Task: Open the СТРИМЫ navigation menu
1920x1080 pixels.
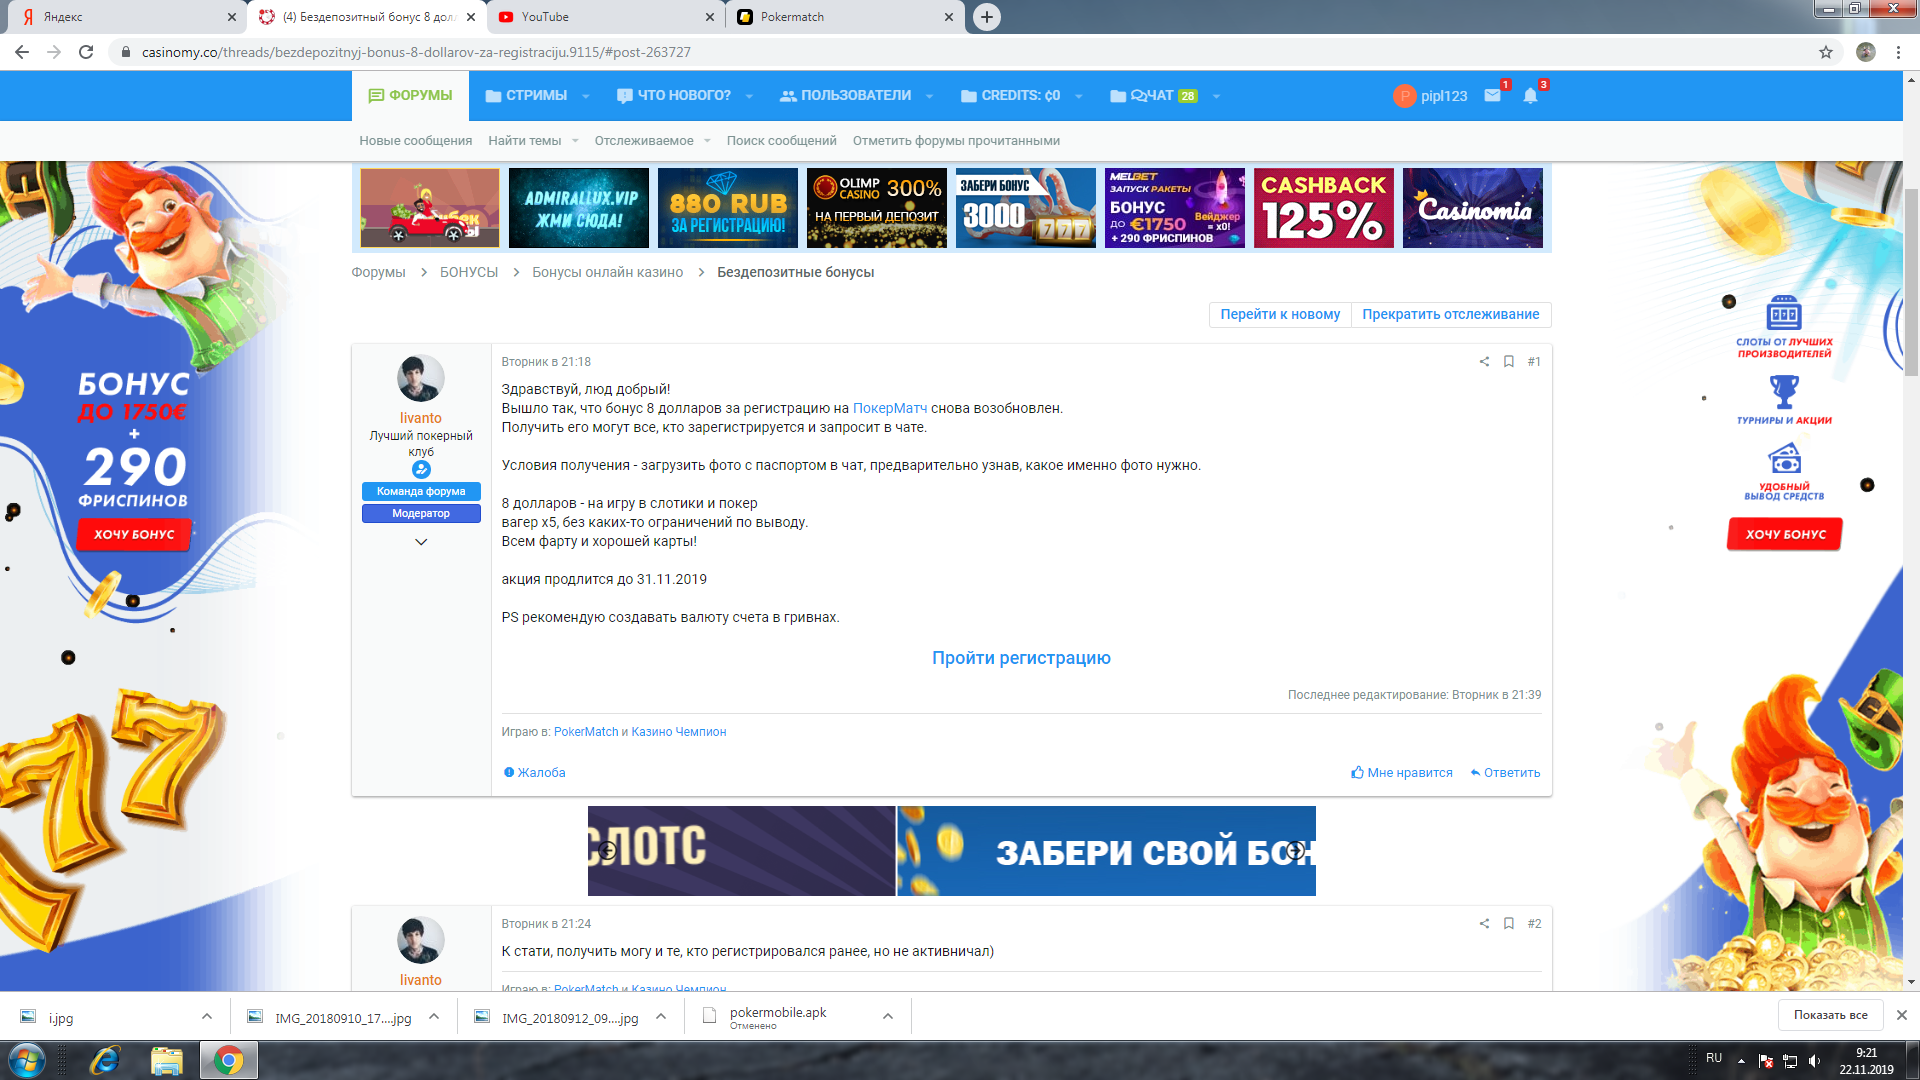Action: pyautogui.click(x=536, y=96)
